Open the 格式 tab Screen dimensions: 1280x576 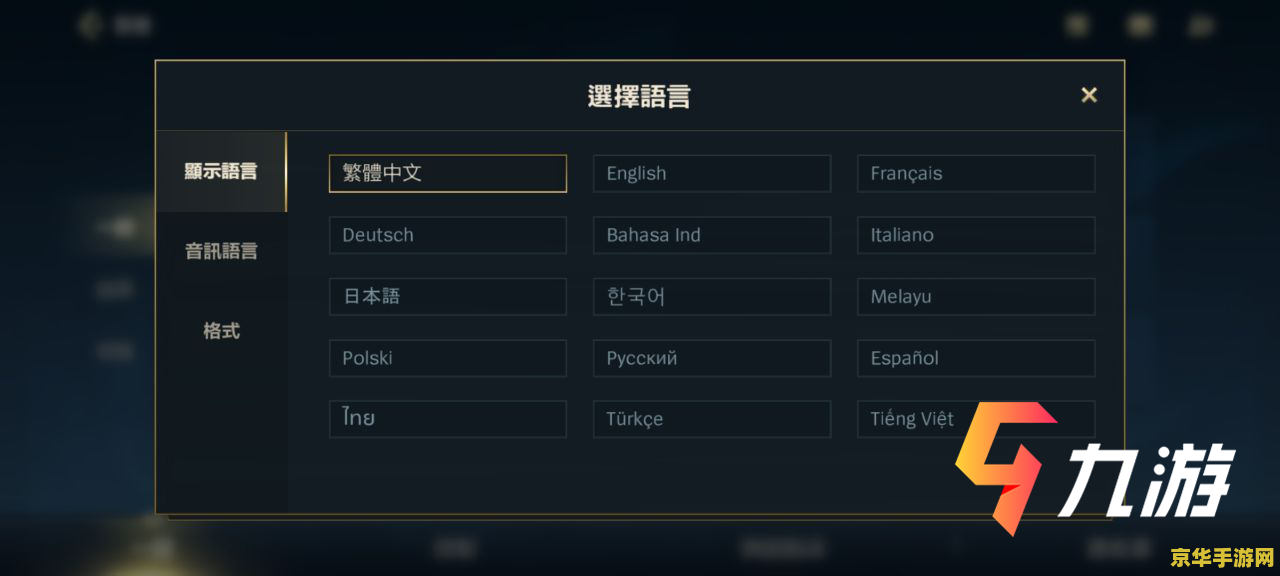click(221, 331)
